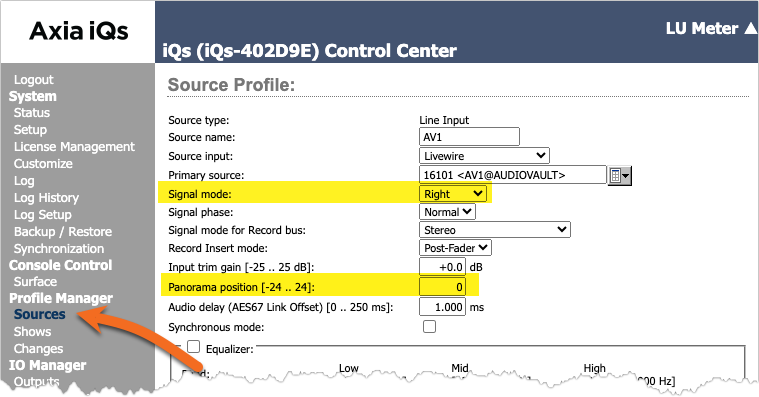Click the Input trim gain value field
The height and width of the screenshot is (397, 759).
442,267
